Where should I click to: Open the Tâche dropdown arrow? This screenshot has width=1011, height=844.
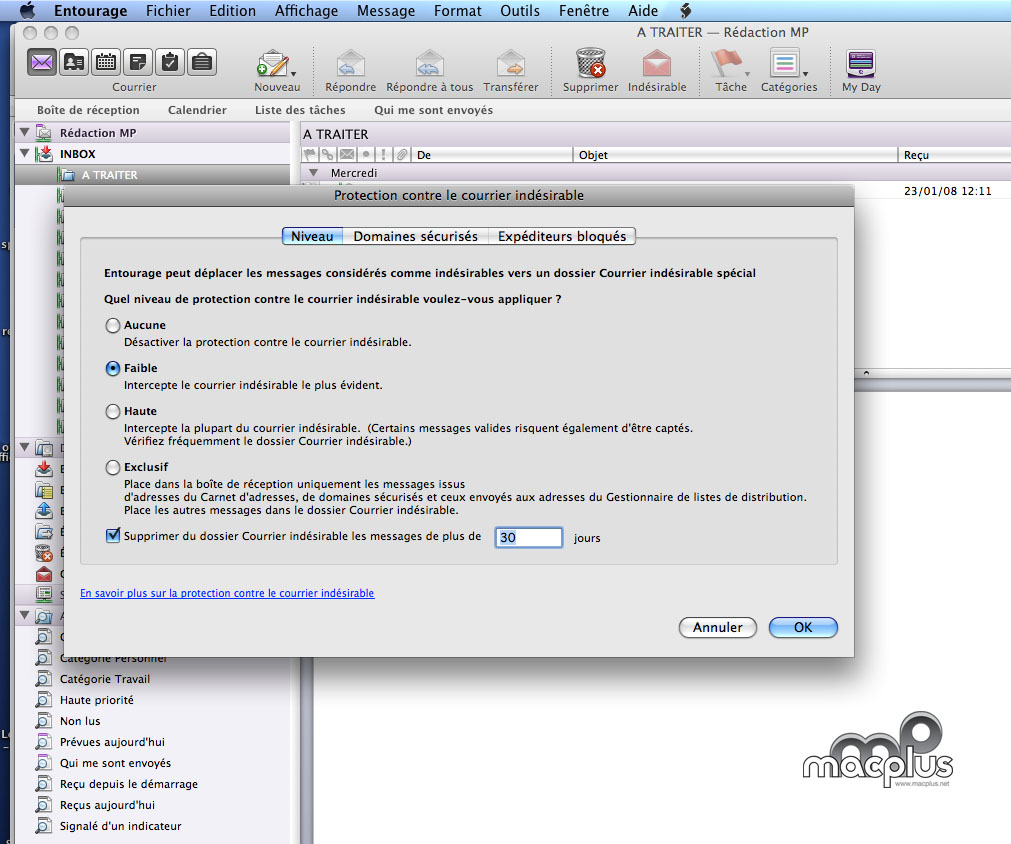pos(747,74)
